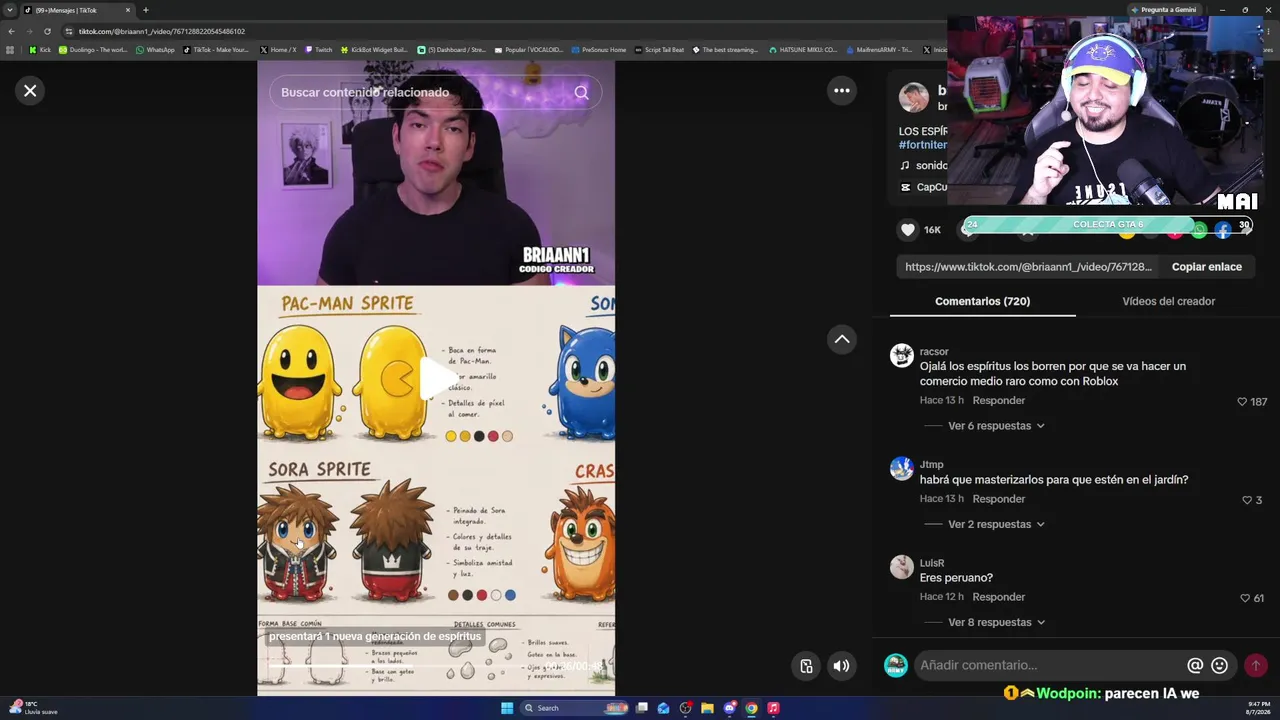Open racsor's profile avatar

click(902, 356)
